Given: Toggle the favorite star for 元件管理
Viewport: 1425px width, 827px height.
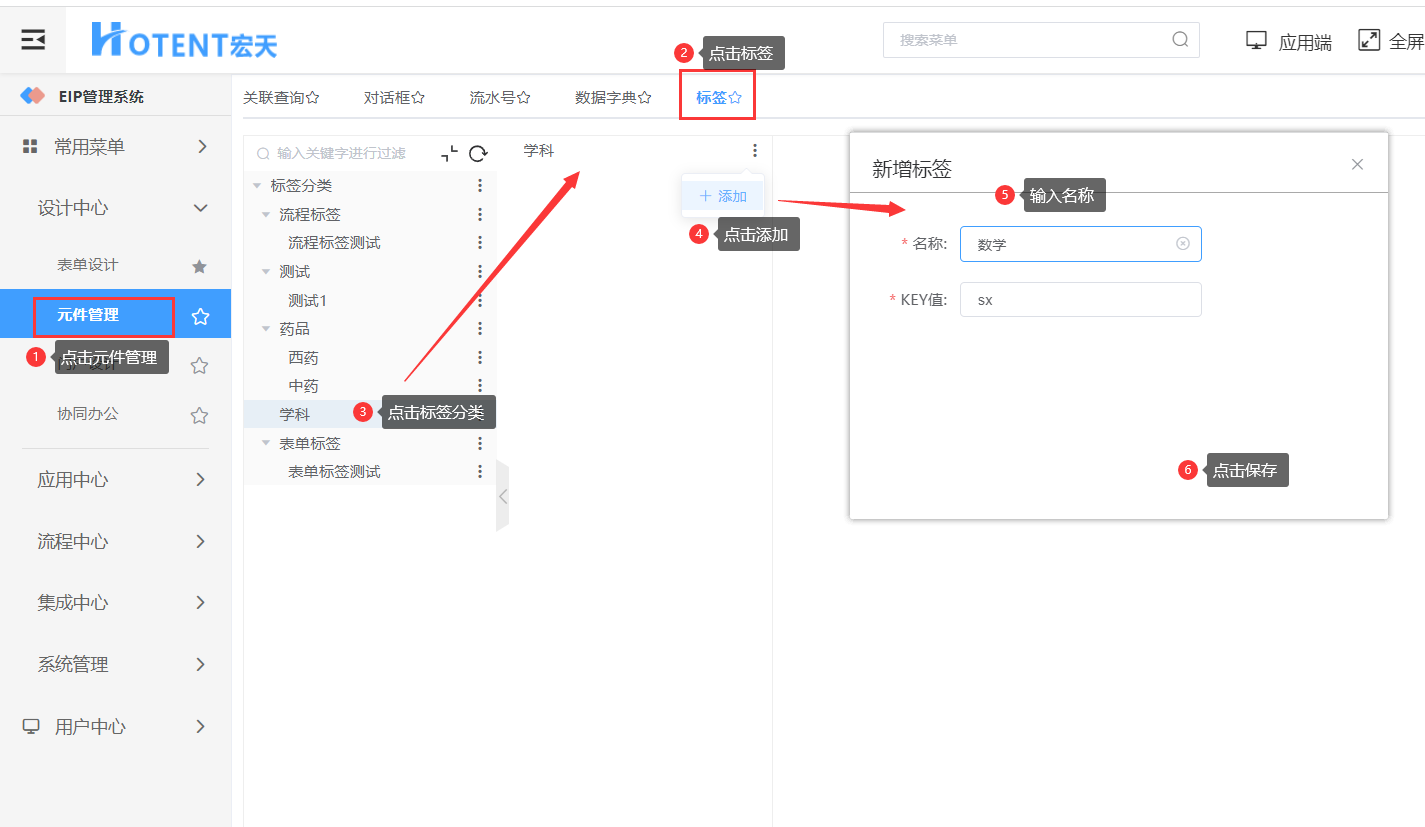Looking at the screenshot, I should pos(200,316).
